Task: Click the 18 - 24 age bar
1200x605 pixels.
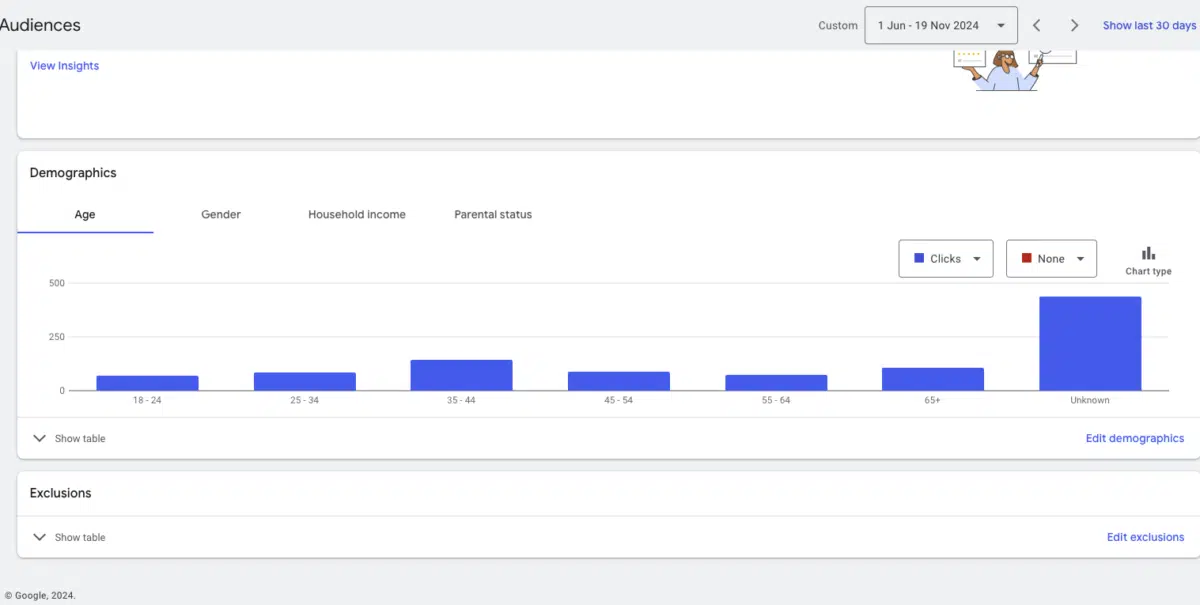Action: click(147, 383)
